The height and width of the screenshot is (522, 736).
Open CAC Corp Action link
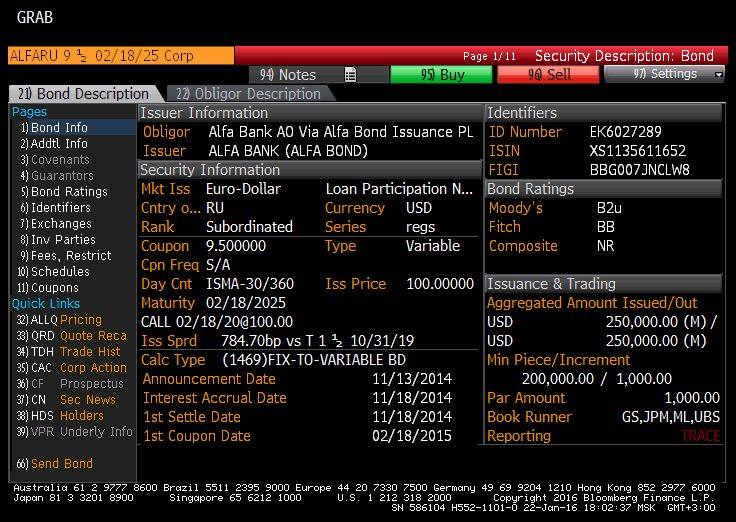click(71, 368)
